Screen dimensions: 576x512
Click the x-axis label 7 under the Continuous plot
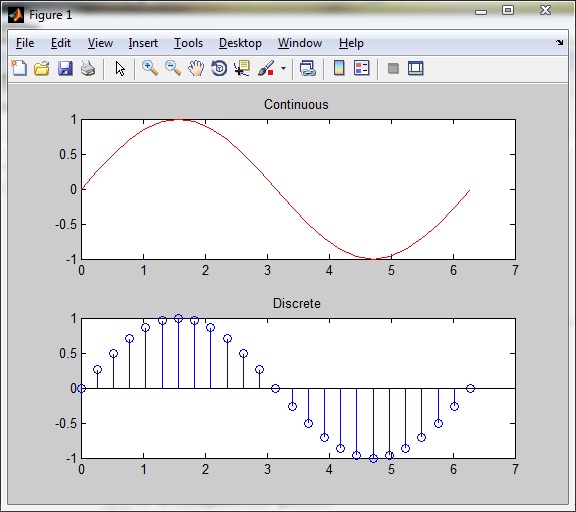515,270
